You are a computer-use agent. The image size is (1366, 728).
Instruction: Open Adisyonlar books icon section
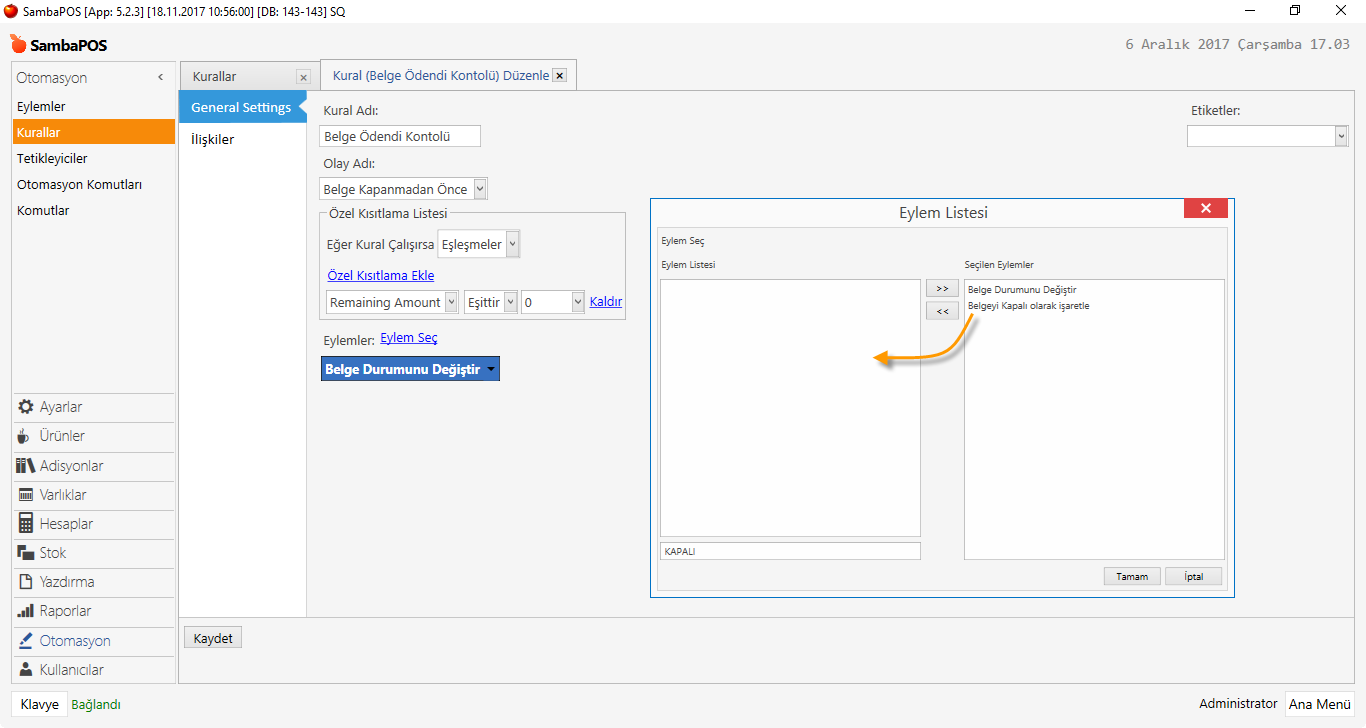pyautogui.click(x=26, y=466)
